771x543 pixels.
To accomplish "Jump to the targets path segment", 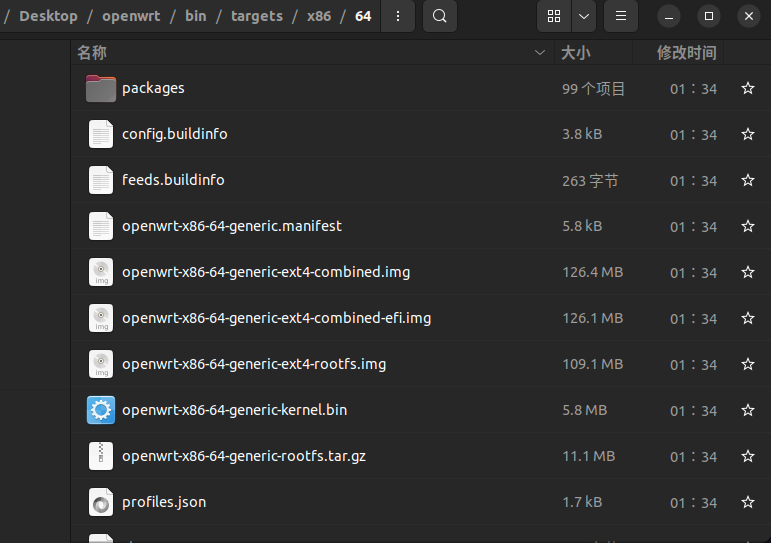I will tap(257, 16).
